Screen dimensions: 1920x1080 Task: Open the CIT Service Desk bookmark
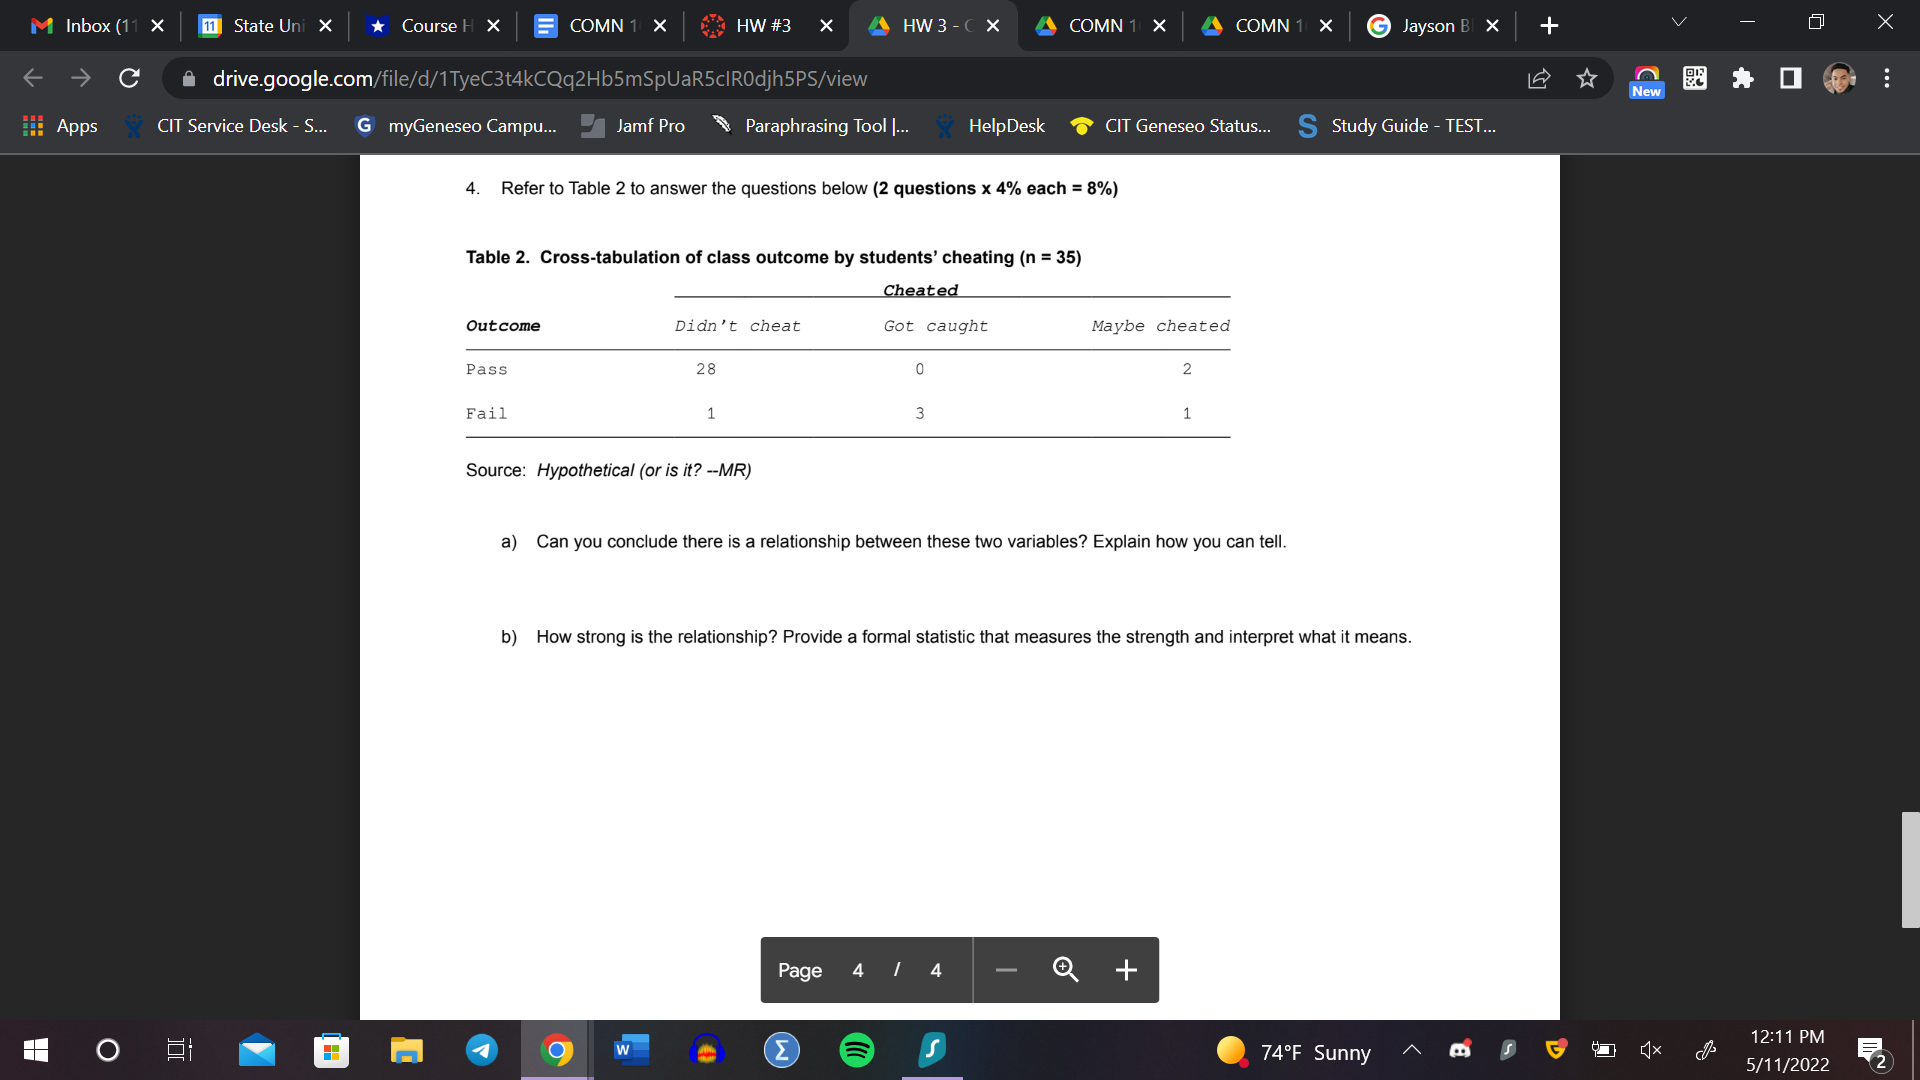pyautogui.click(x=225, y=126)
